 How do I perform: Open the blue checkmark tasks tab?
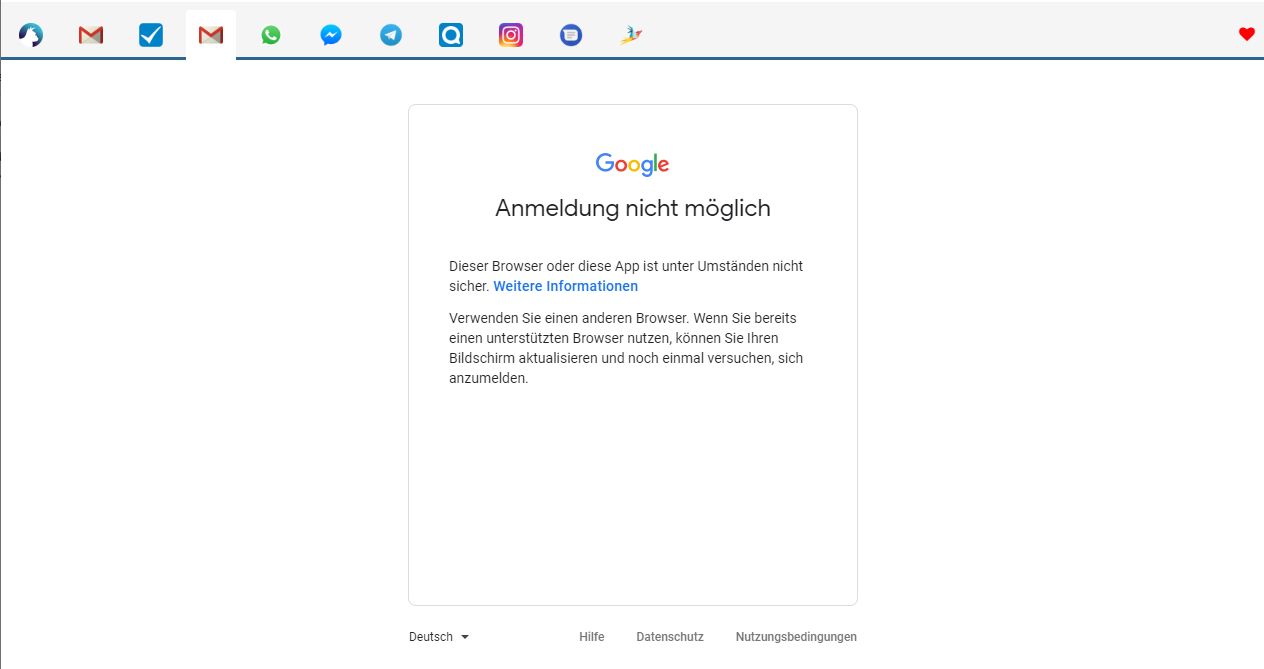(x=151, y=35)
